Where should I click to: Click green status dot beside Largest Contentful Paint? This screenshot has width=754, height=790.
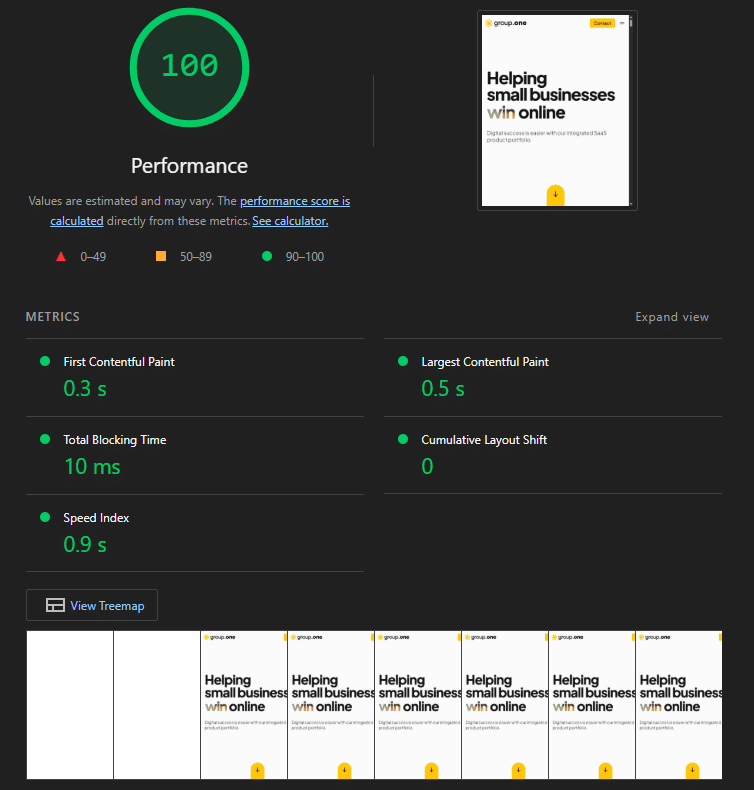tap(403, 361)
